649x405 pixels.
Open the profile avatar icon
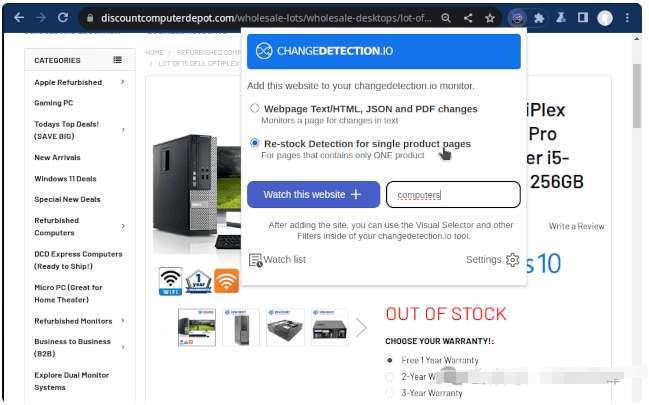[605, 18]
